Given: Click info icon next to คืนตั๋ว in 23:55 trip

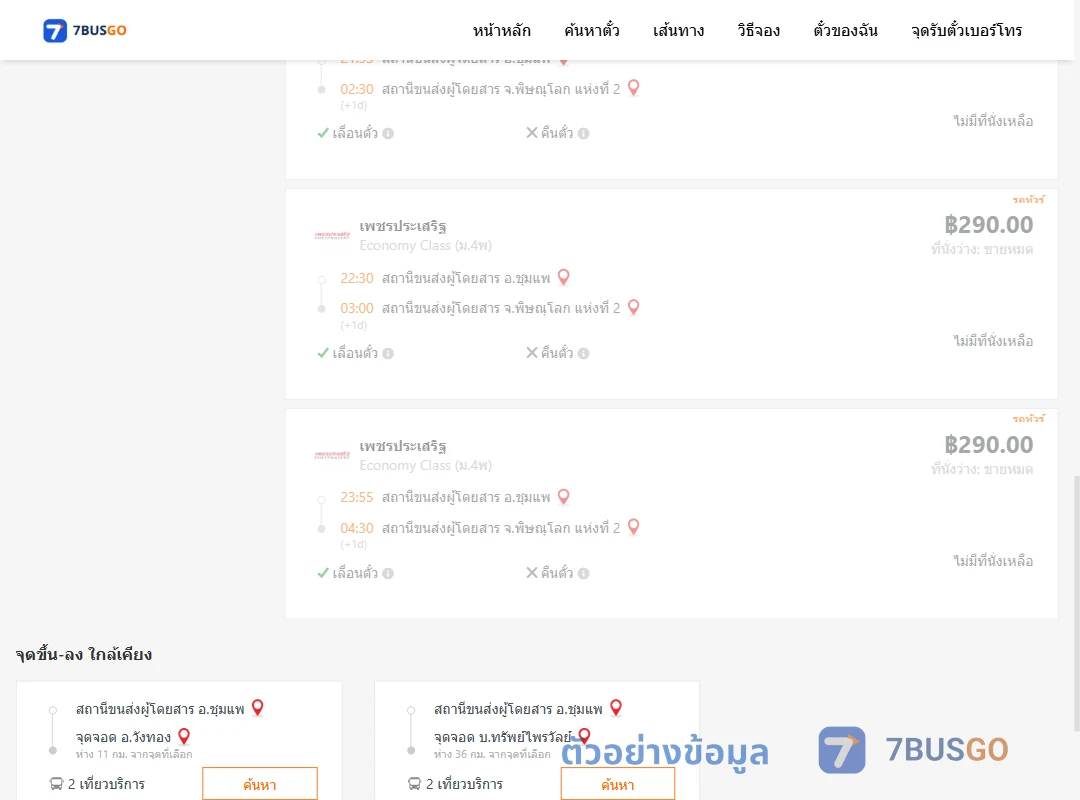Looking at the screenshot, I should click(583, 573).
